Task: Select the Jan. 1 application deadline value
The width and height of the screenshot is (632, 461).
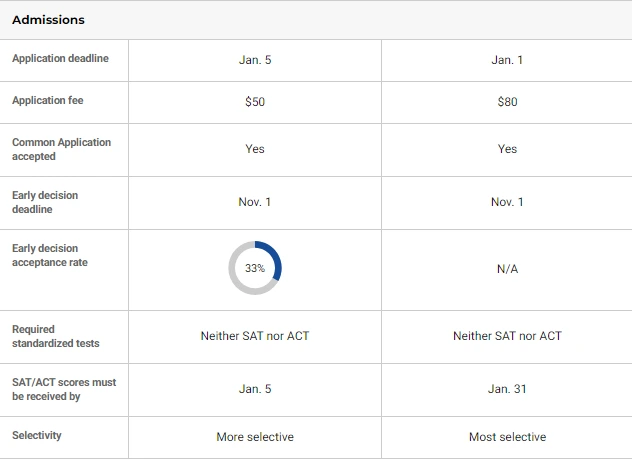Action: click(507, 60)
